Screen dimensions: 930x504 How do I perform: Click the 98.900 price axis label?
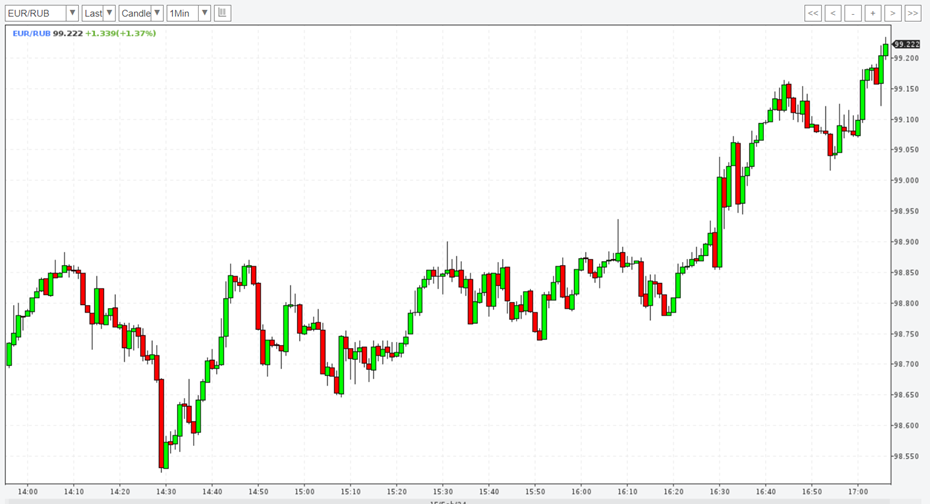point(906,242)
